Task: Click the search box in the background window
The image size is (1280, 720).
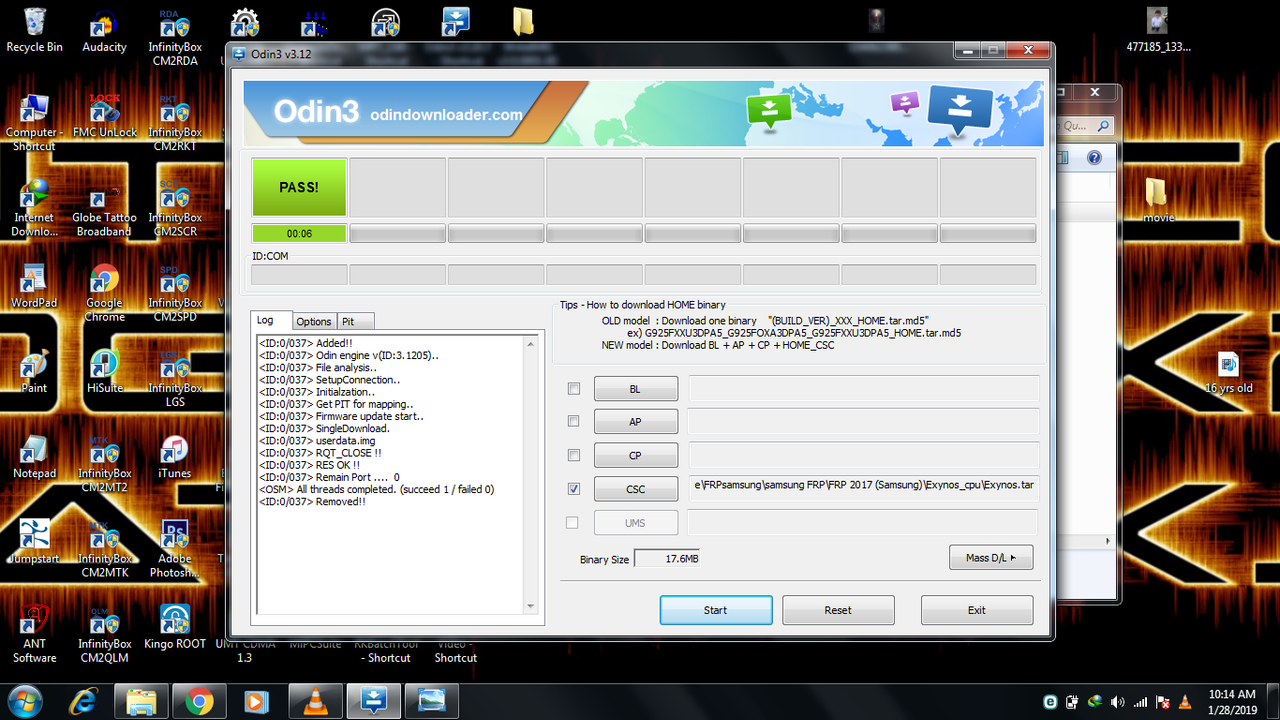Action: [x=1087, y=126]
